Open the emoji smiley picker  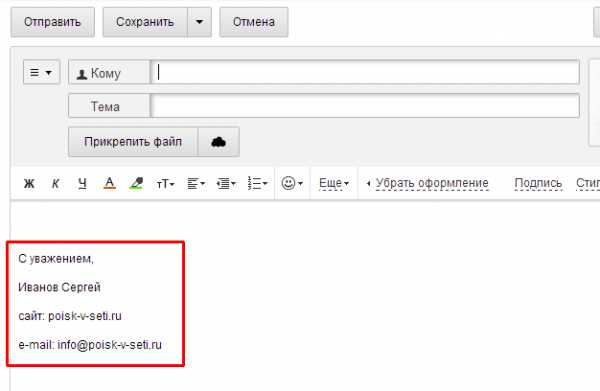pyautogui.click(x=292, y=183)
